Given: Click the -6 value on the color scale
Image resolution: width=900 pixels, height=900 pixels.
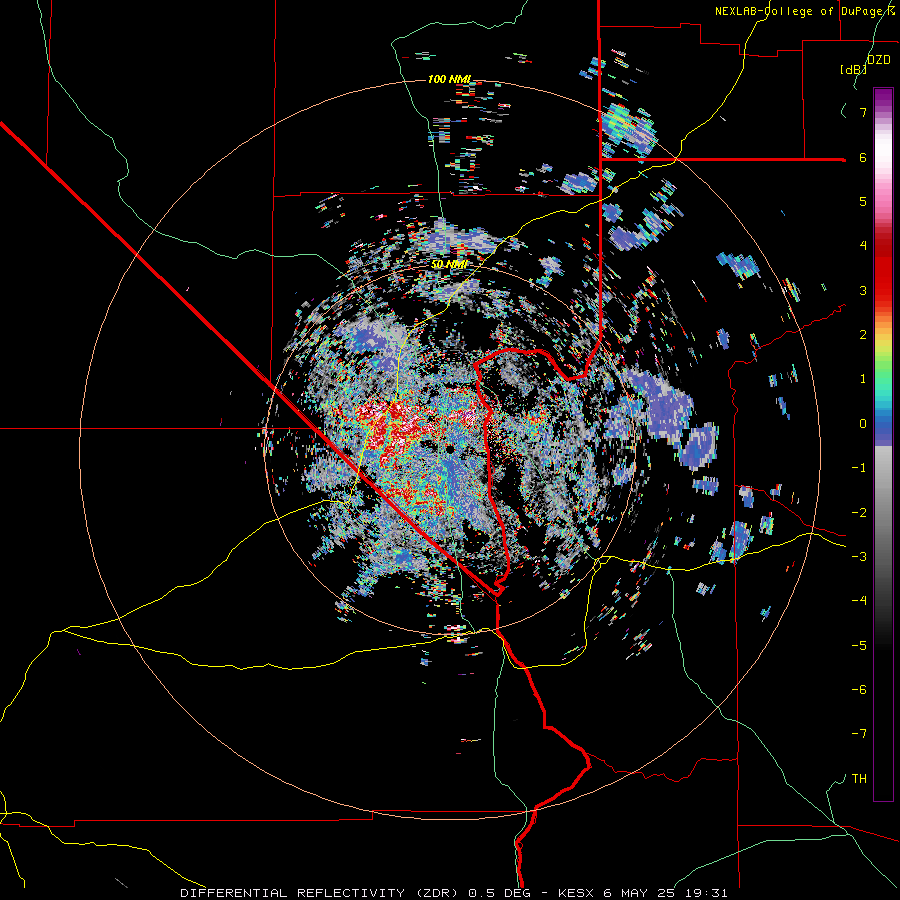Looking at the screenshot, I should click(x=859, y=690).
